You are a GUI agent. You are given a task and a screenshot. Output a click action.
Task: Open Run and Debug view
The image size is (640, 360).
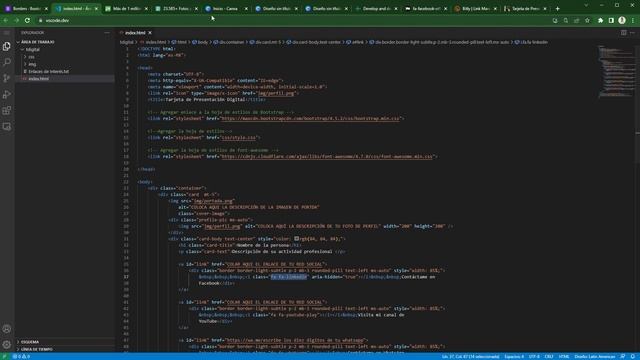coord(7,94)
